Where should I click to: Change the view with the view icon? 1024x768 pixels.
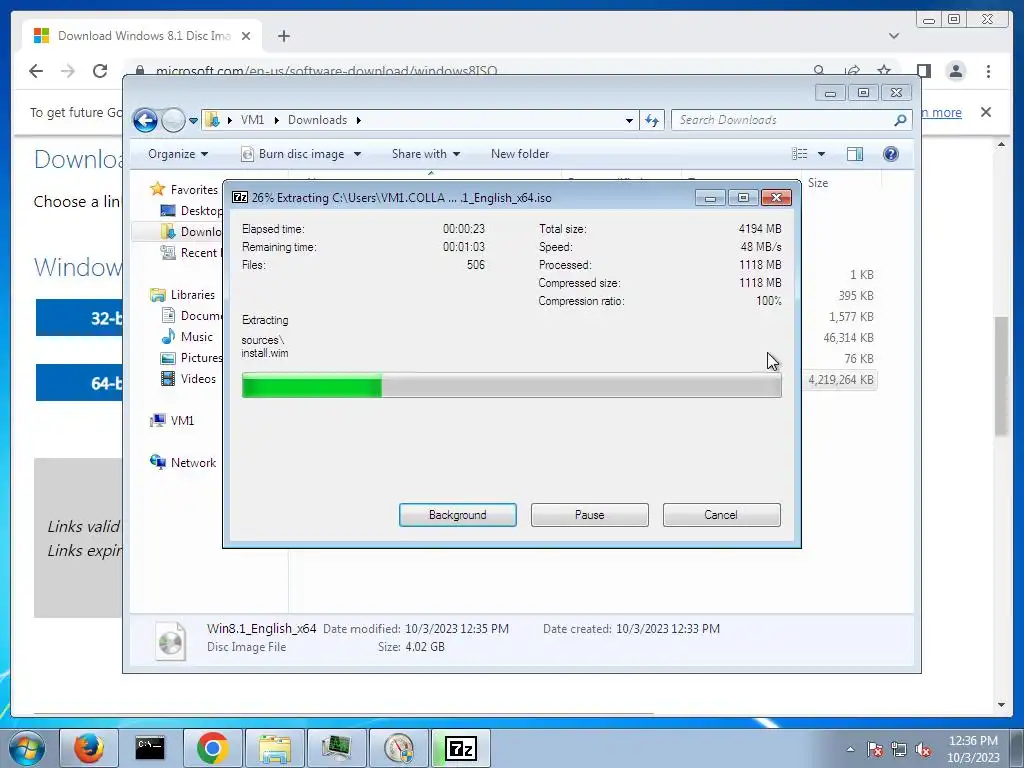799,154
